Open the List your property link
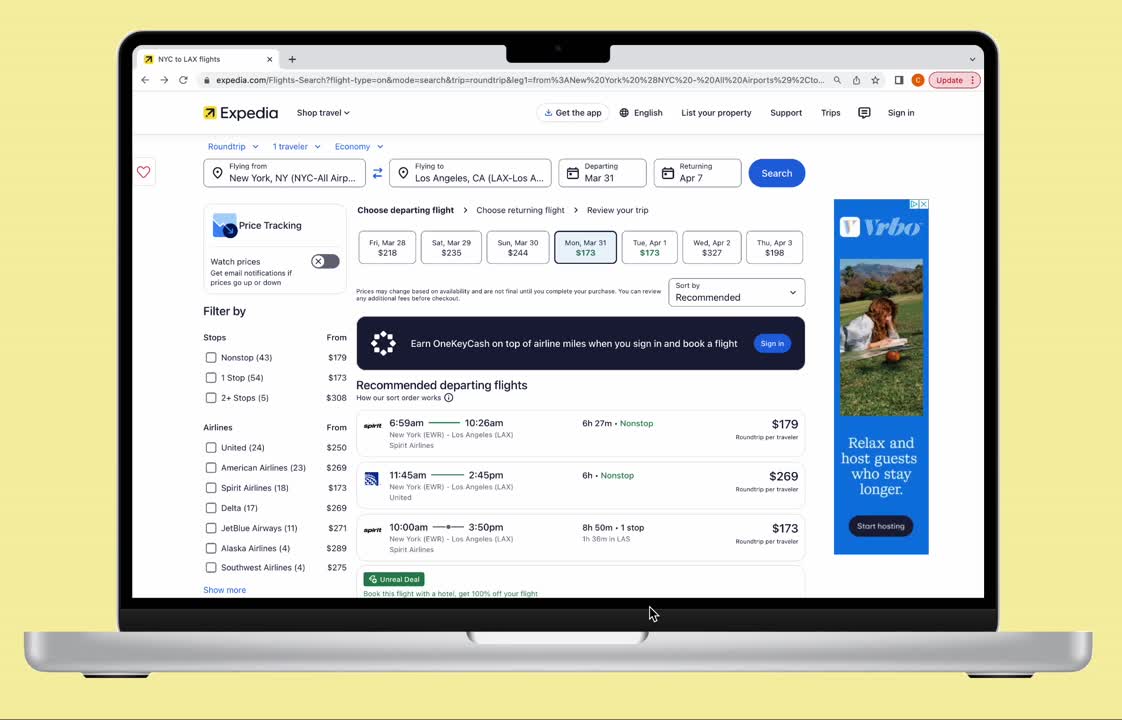The image size is (1122, 720). click(716, 113)
